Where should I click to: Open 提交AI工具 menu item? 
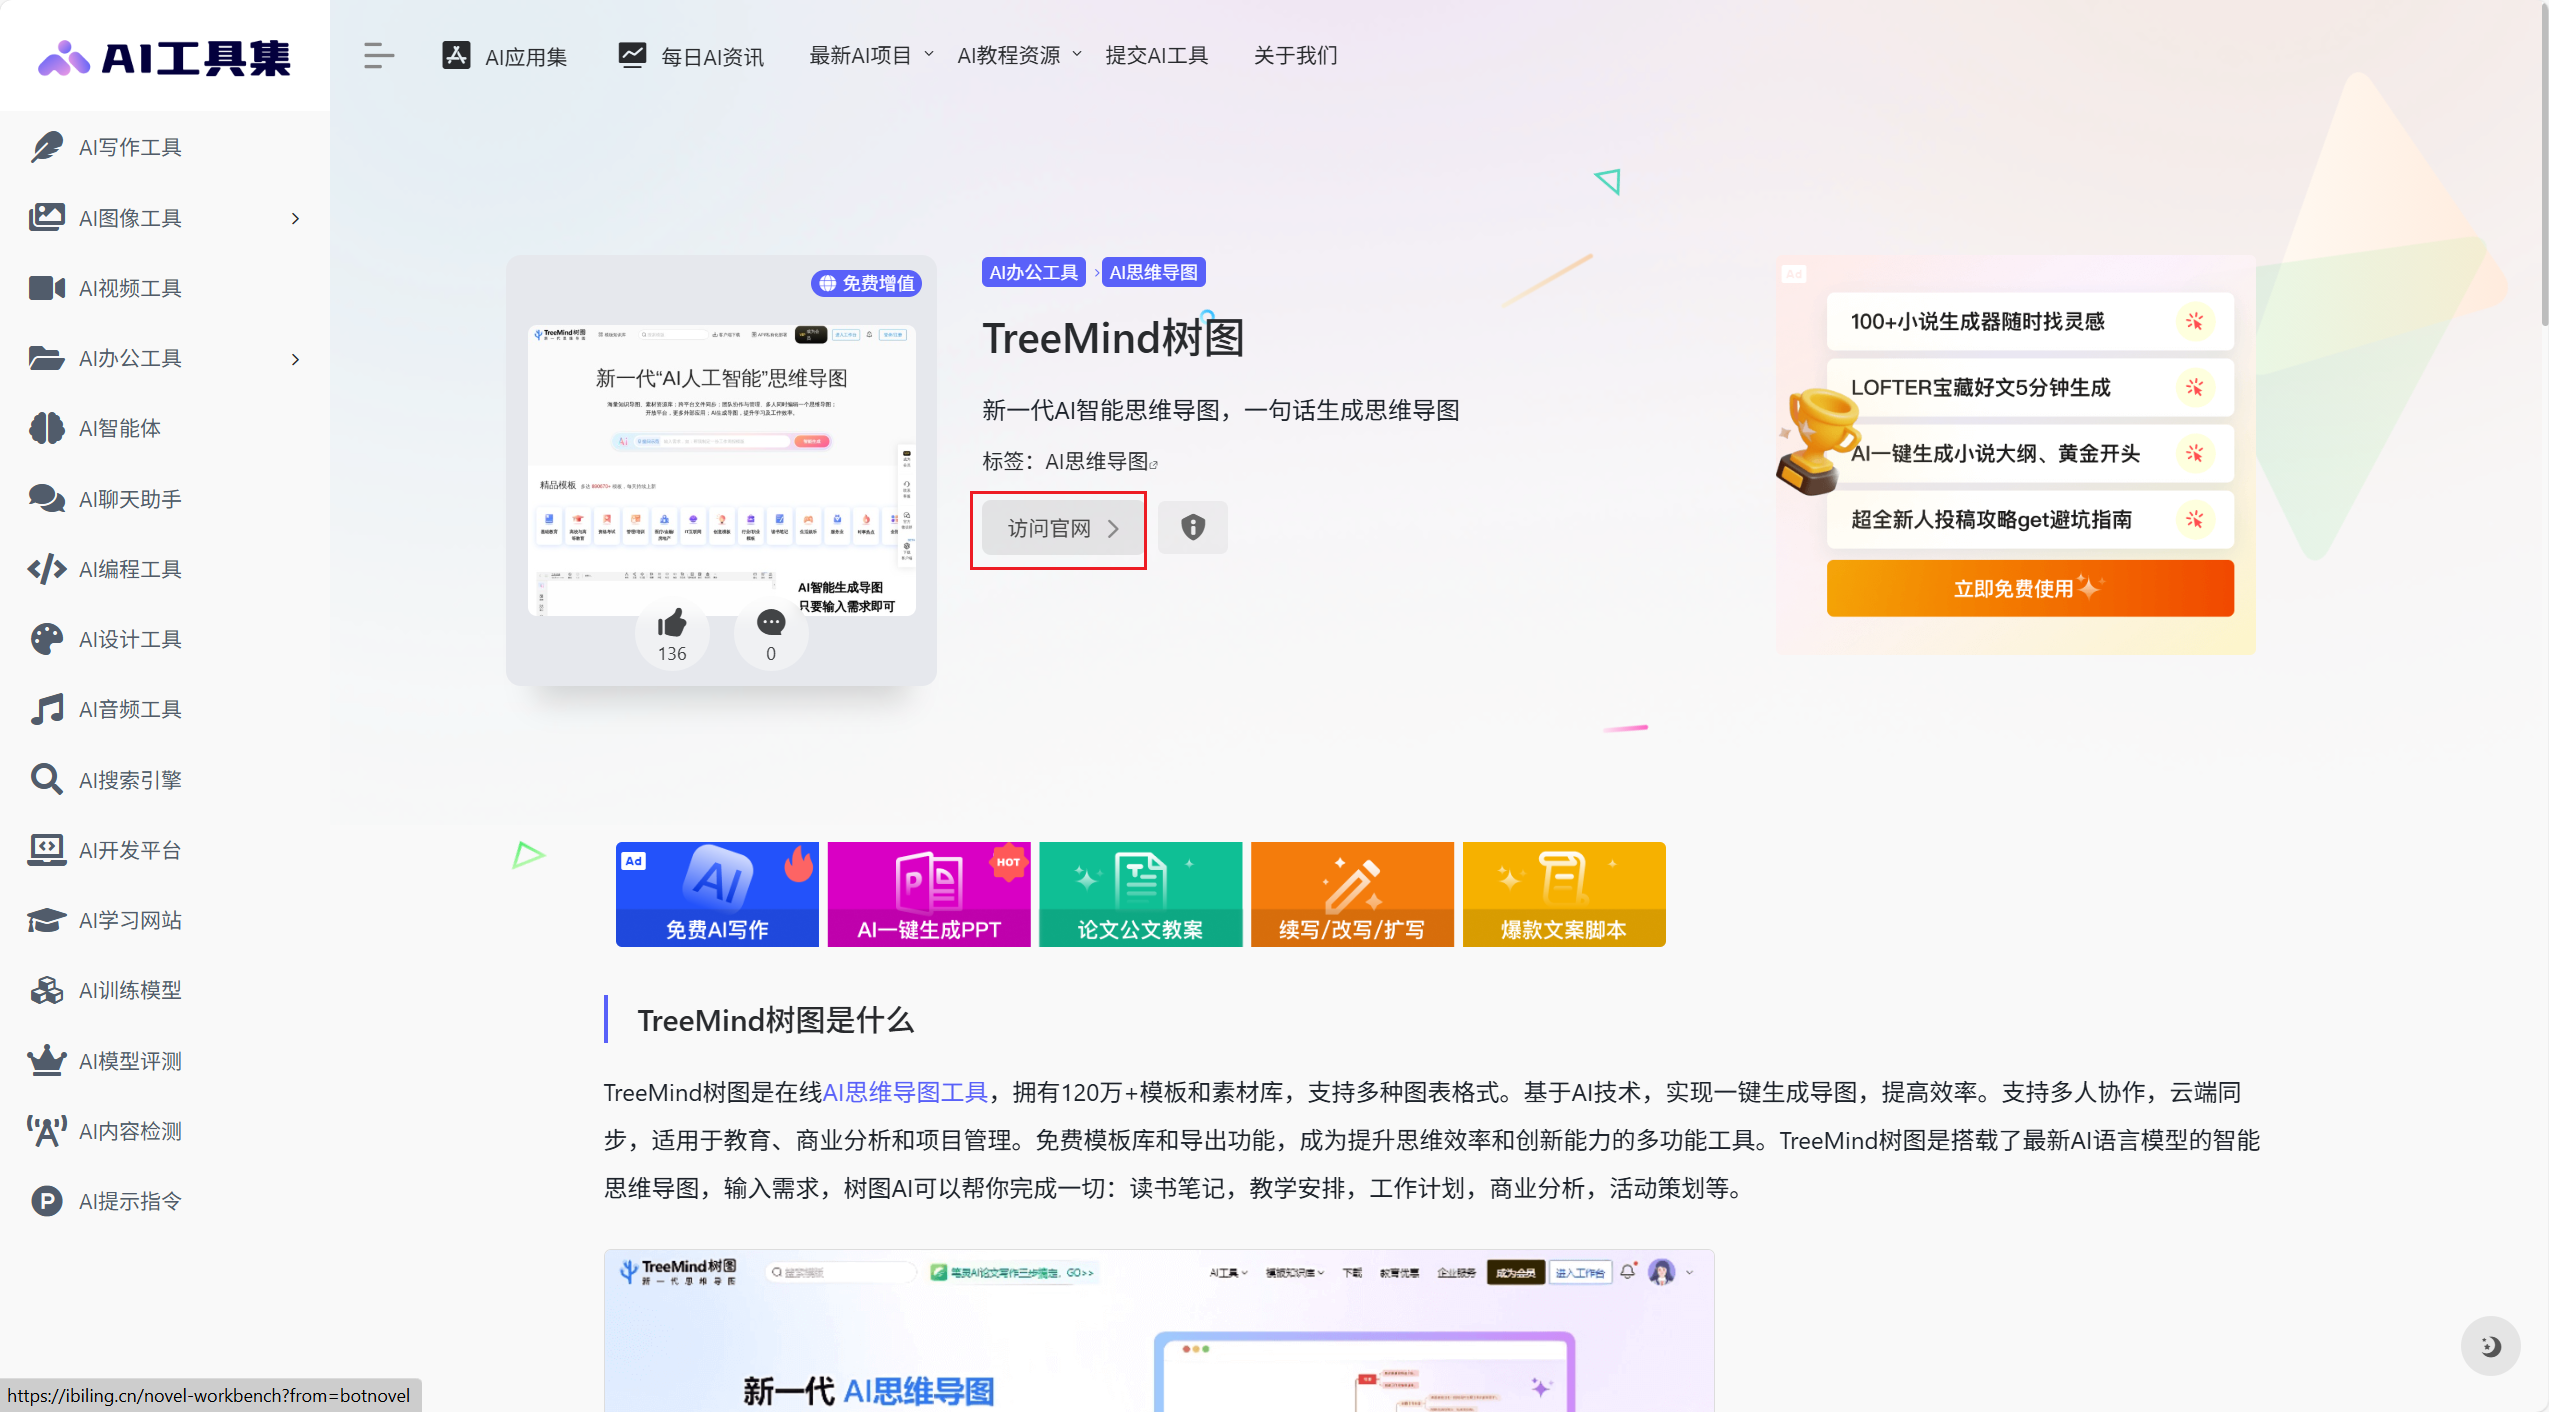click(1156, 55)
